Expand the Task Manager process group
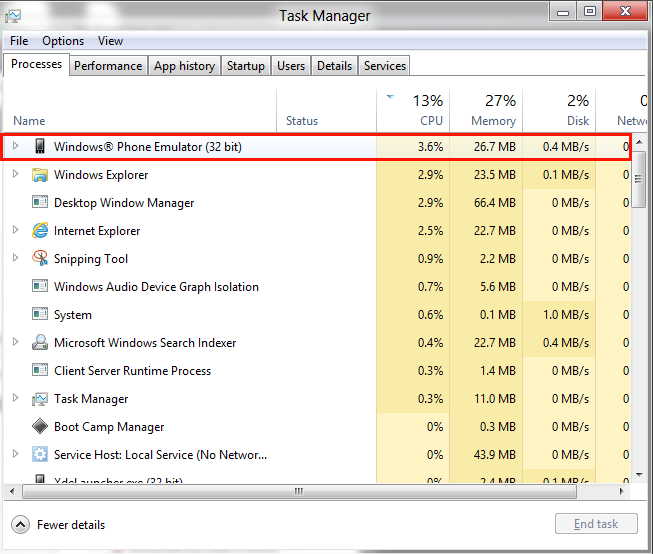 click(x=15, y=398)
